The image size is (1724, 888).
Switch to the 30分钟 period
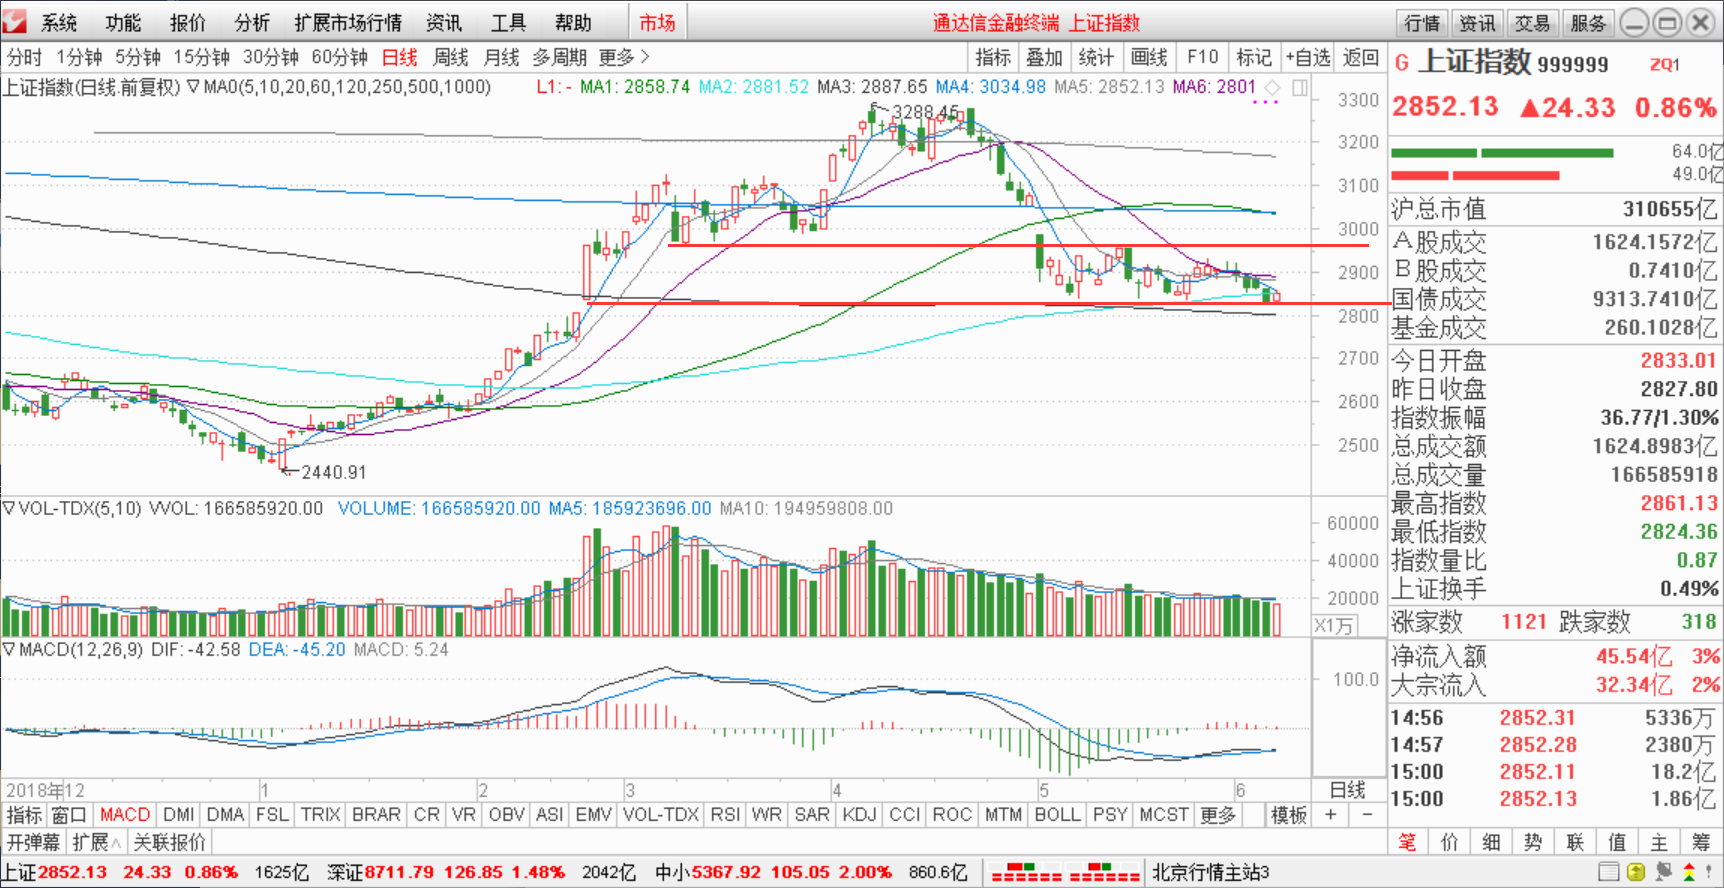point(271,57)
